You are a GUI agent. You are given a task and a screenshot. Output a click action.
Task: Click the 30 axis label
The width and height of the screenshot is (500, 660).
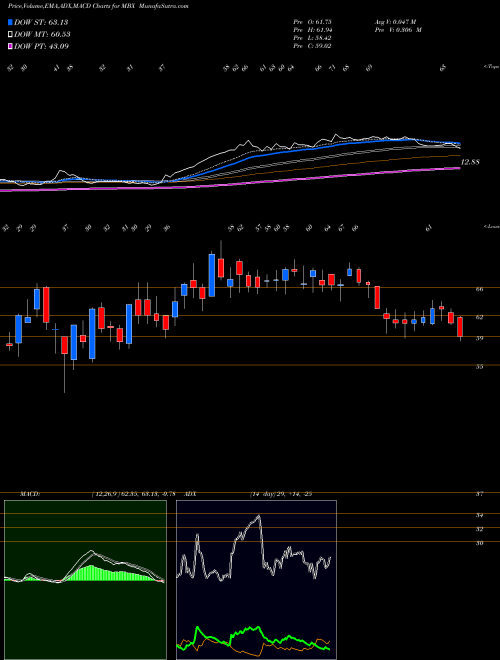pos(479,543)
